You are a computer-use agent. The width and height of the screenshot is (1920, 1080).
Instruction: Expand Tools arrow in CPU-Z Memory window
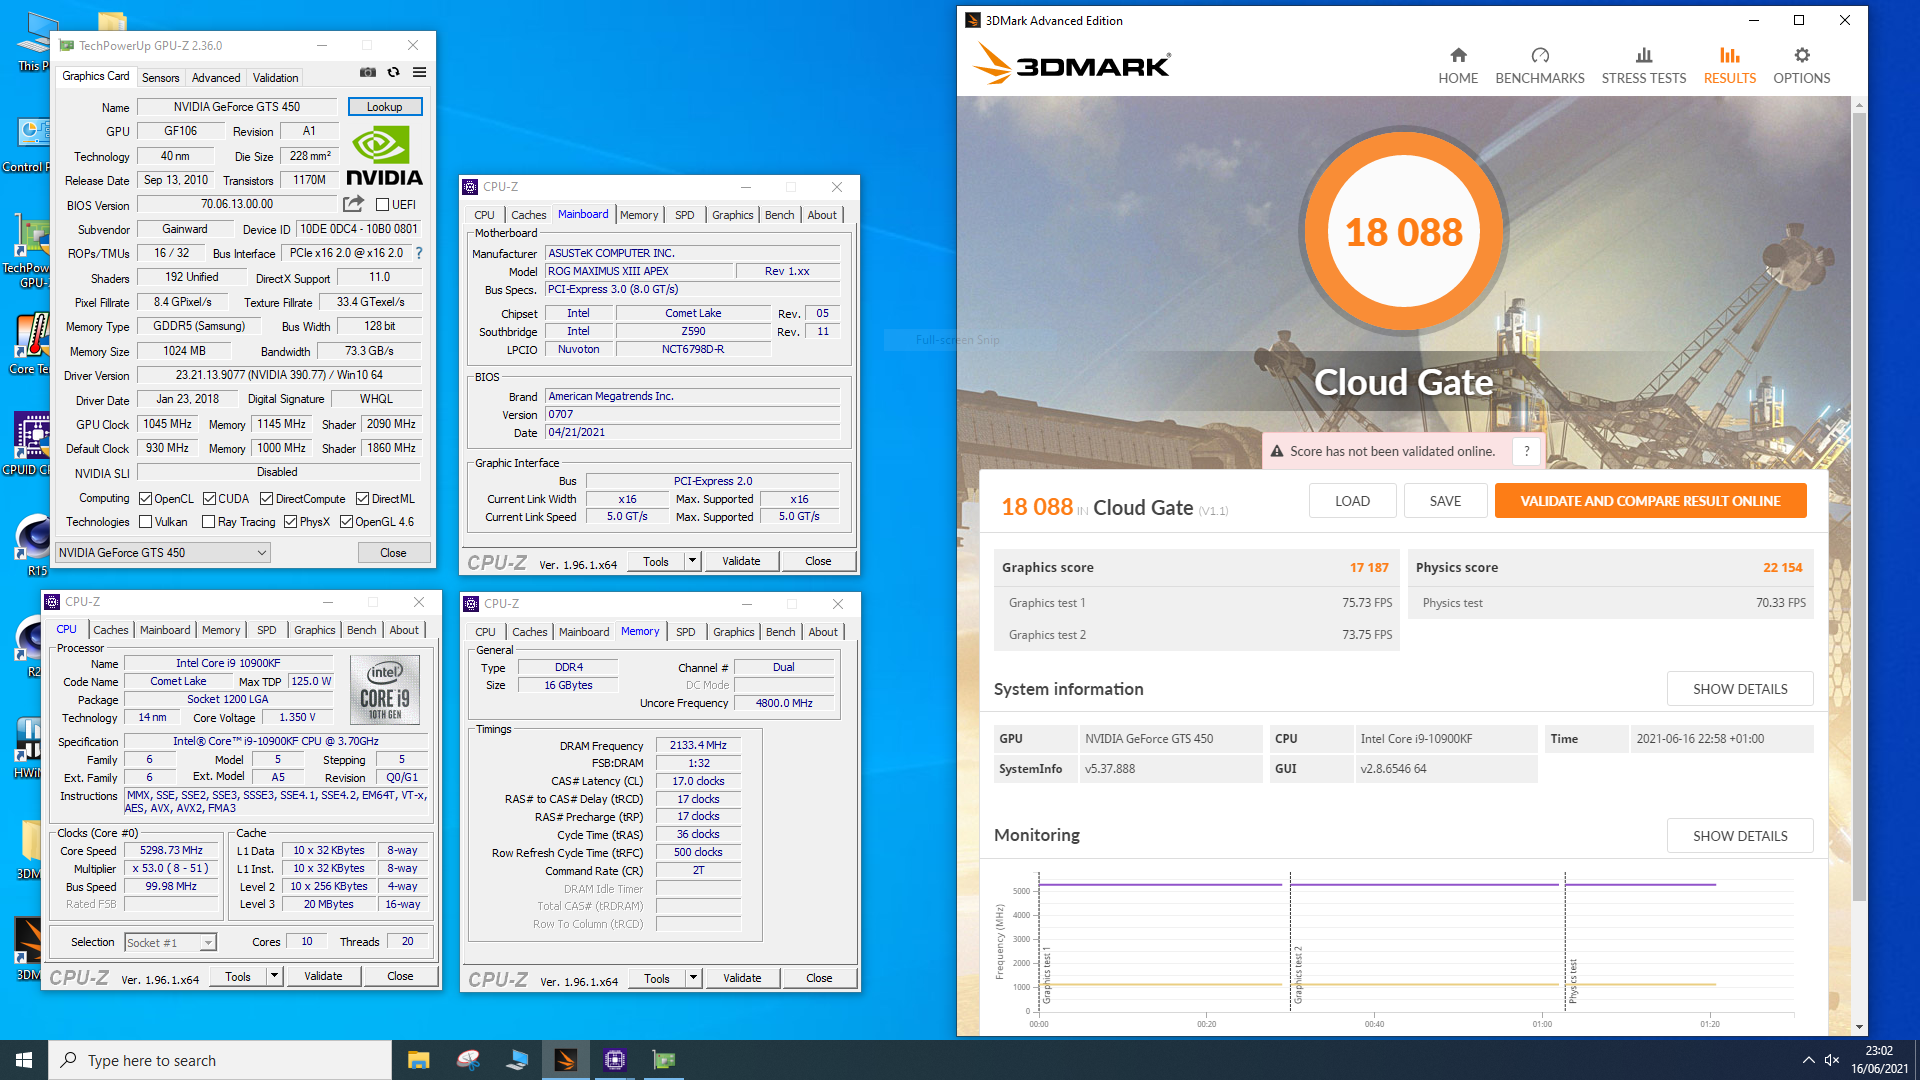click(x=693, y=978)
